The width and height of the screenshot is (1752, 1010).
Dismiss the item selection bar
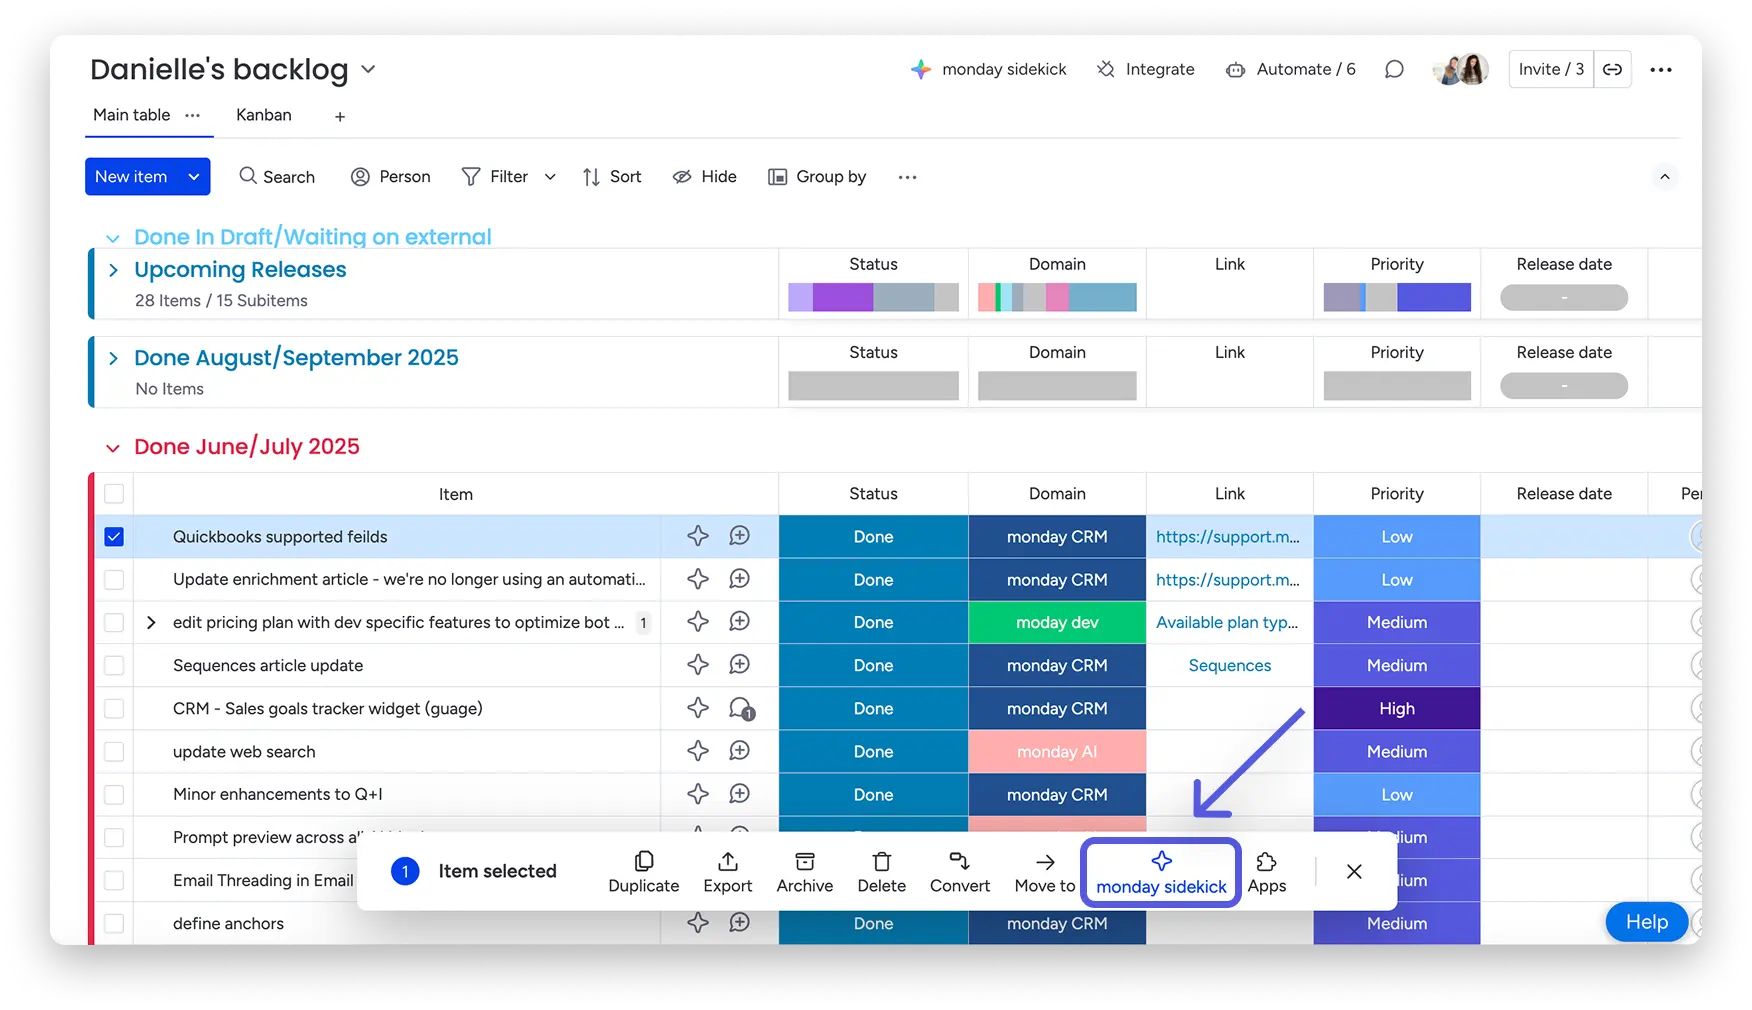tap(1354, 871)
